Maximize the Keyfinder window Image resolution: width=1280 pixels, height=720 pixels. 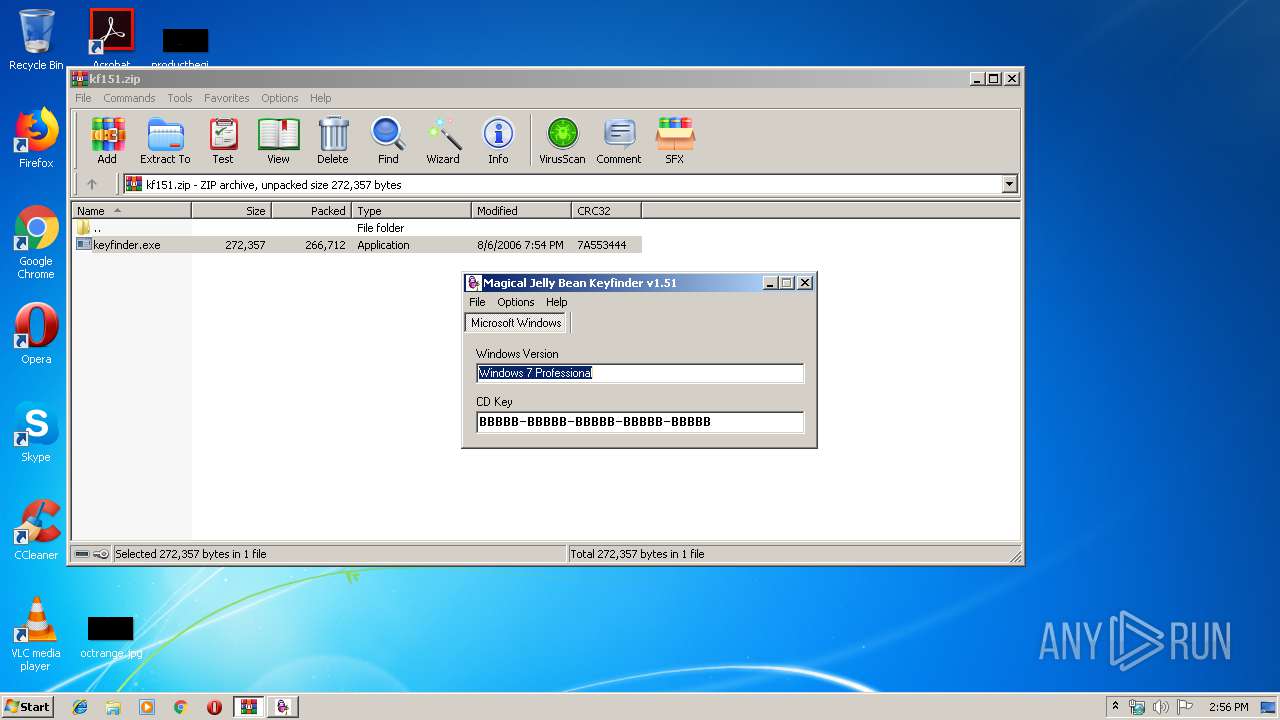(x=787, y=283)
